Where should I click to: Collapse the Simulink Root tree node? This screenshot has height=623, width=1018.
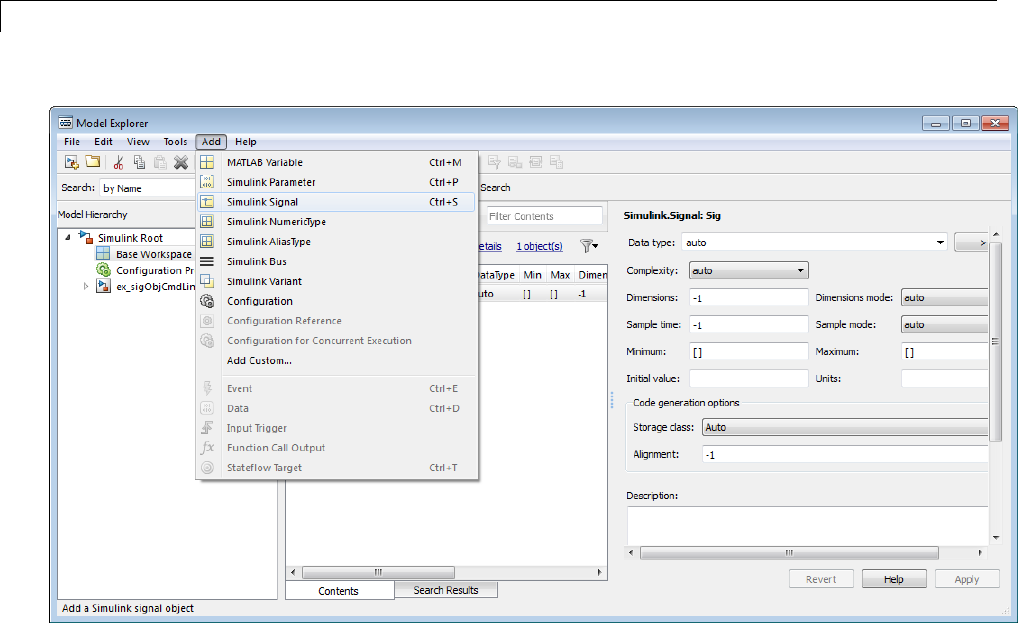[x=68, y=238]
